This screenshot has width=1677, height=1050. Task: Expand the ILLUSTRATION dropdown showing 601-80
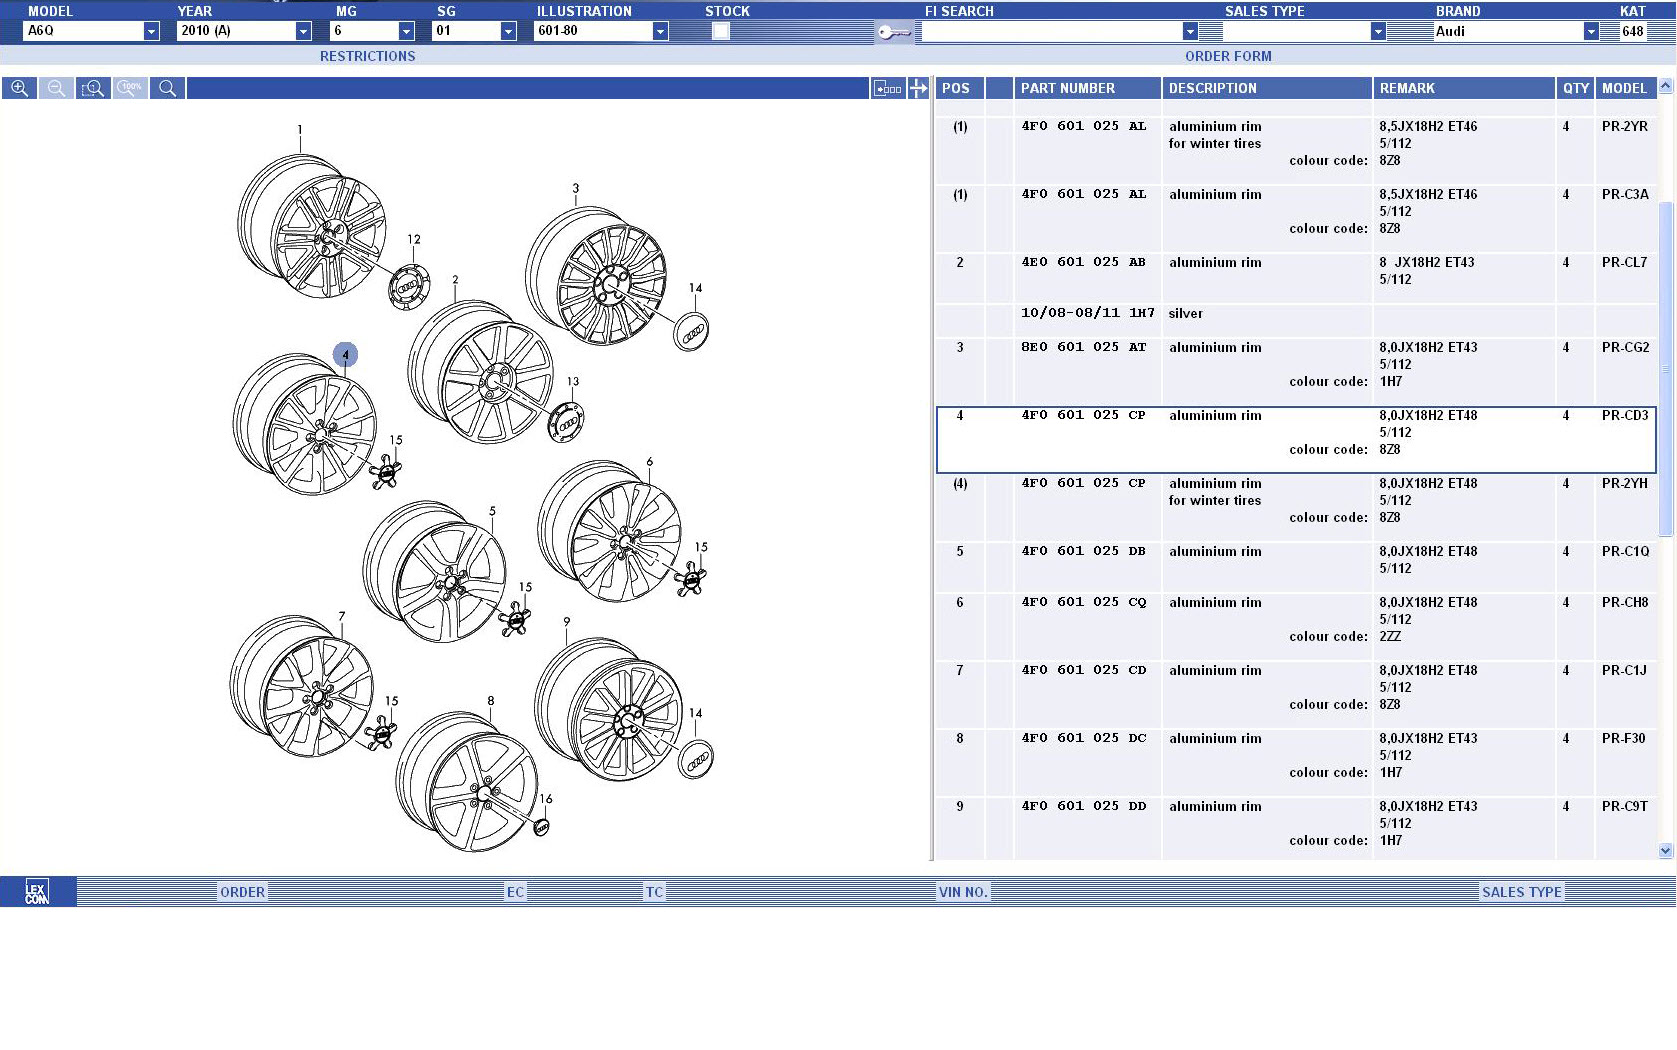[x=660, y=31]
